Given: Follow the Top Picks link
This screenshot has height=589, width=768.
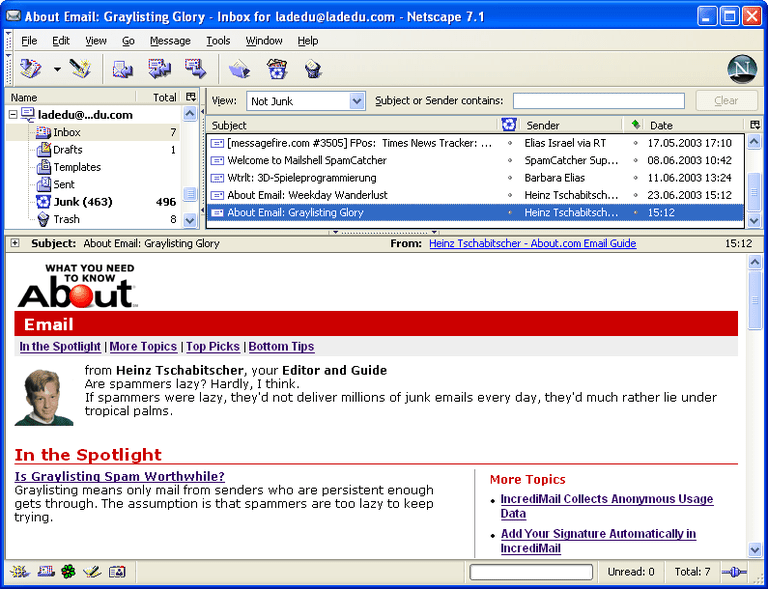Looking at the screenshot, I should 213,346.
